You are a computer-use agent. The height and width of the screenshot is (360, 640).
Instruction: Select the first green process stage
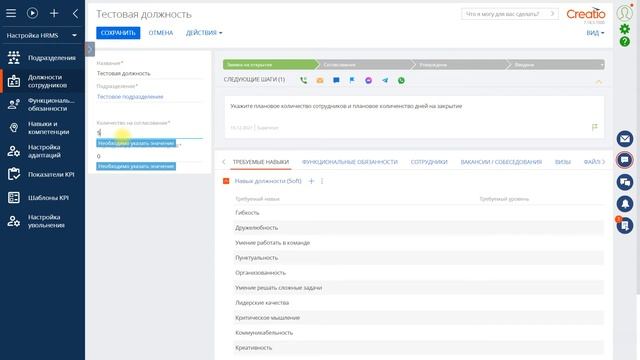[x=270, y=64]
